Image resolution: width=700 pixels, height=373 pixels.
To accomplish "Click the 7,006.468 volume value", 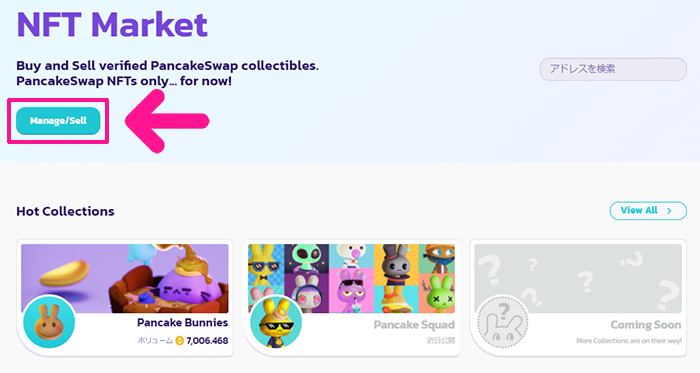I will point(207,341).
